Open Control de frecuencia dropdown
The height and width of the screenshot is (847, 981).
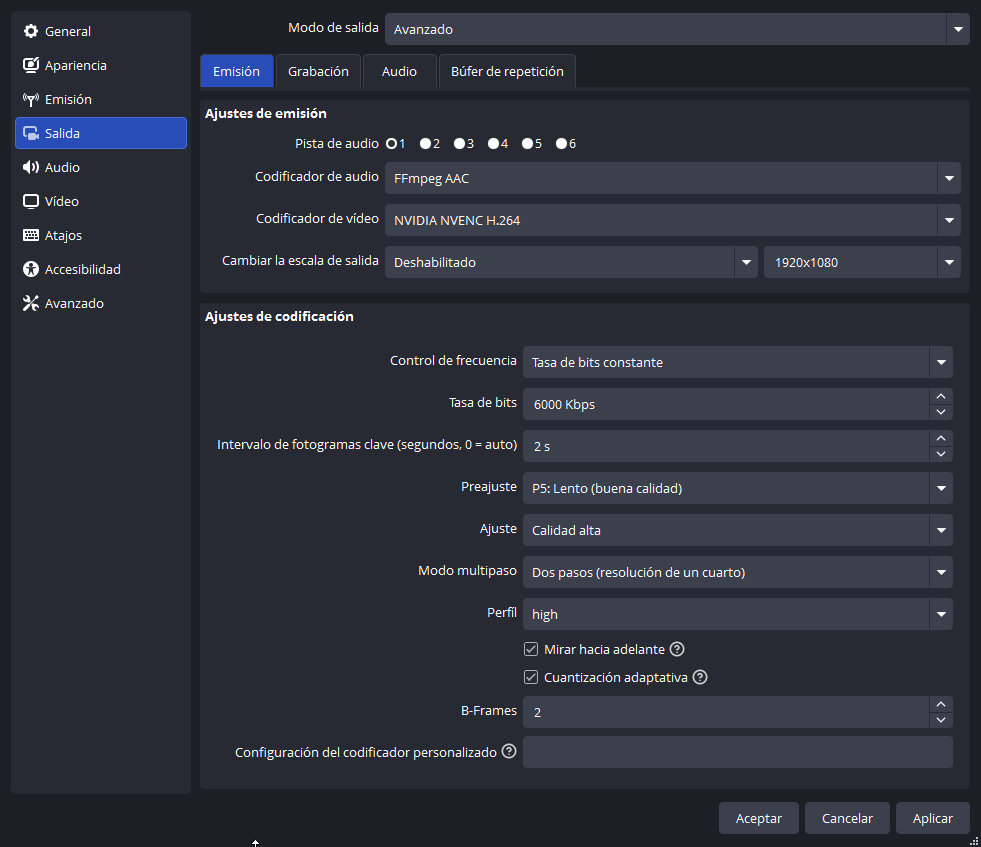tap(738, 362)
